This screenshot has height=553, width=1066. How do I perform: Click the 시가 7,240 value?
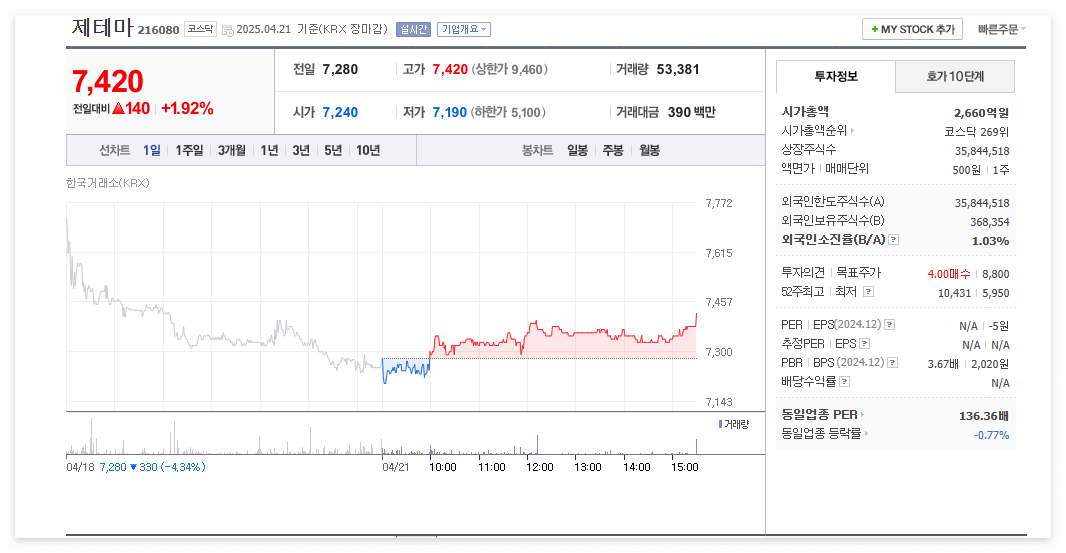coord(340,112)
